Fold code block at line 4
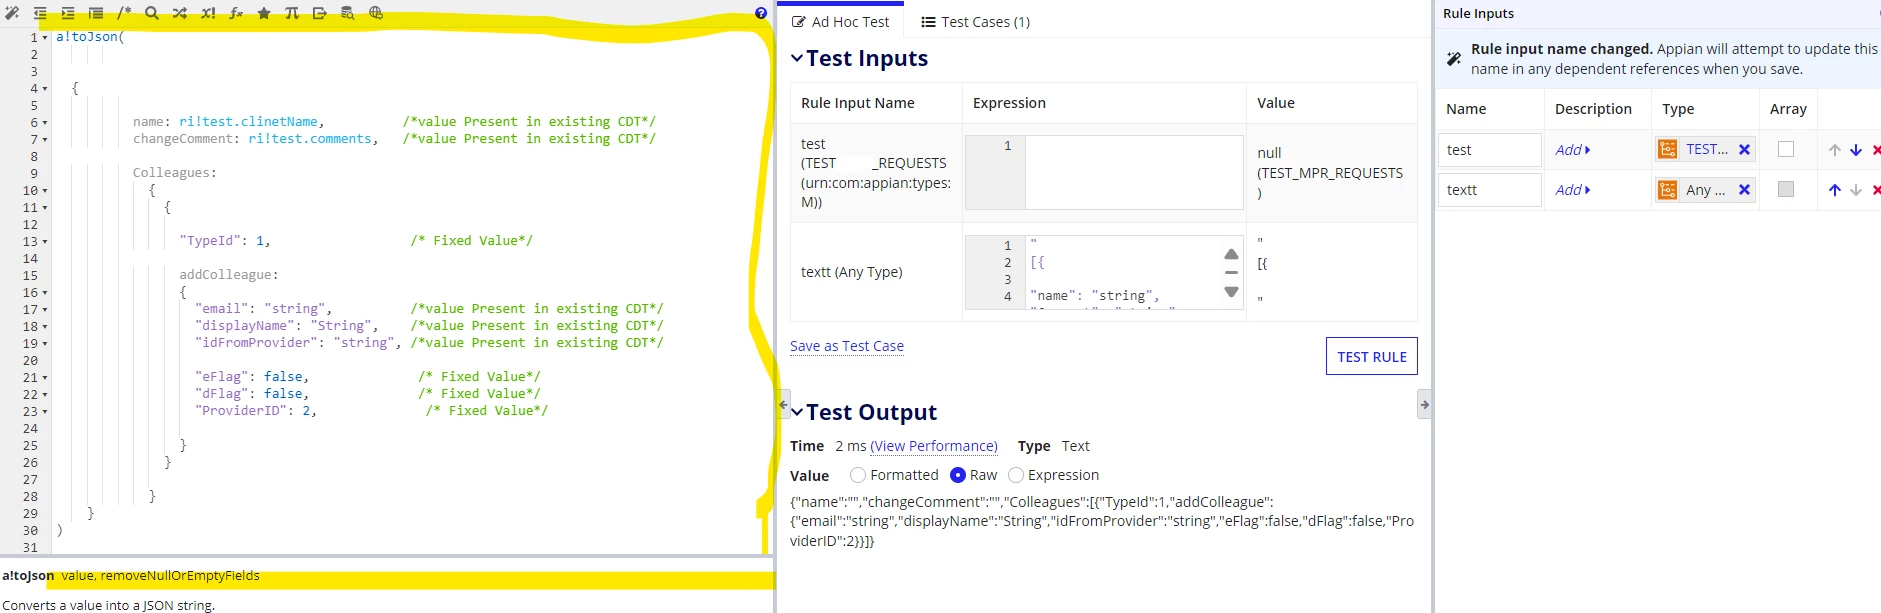 click(x=45, y=89)
